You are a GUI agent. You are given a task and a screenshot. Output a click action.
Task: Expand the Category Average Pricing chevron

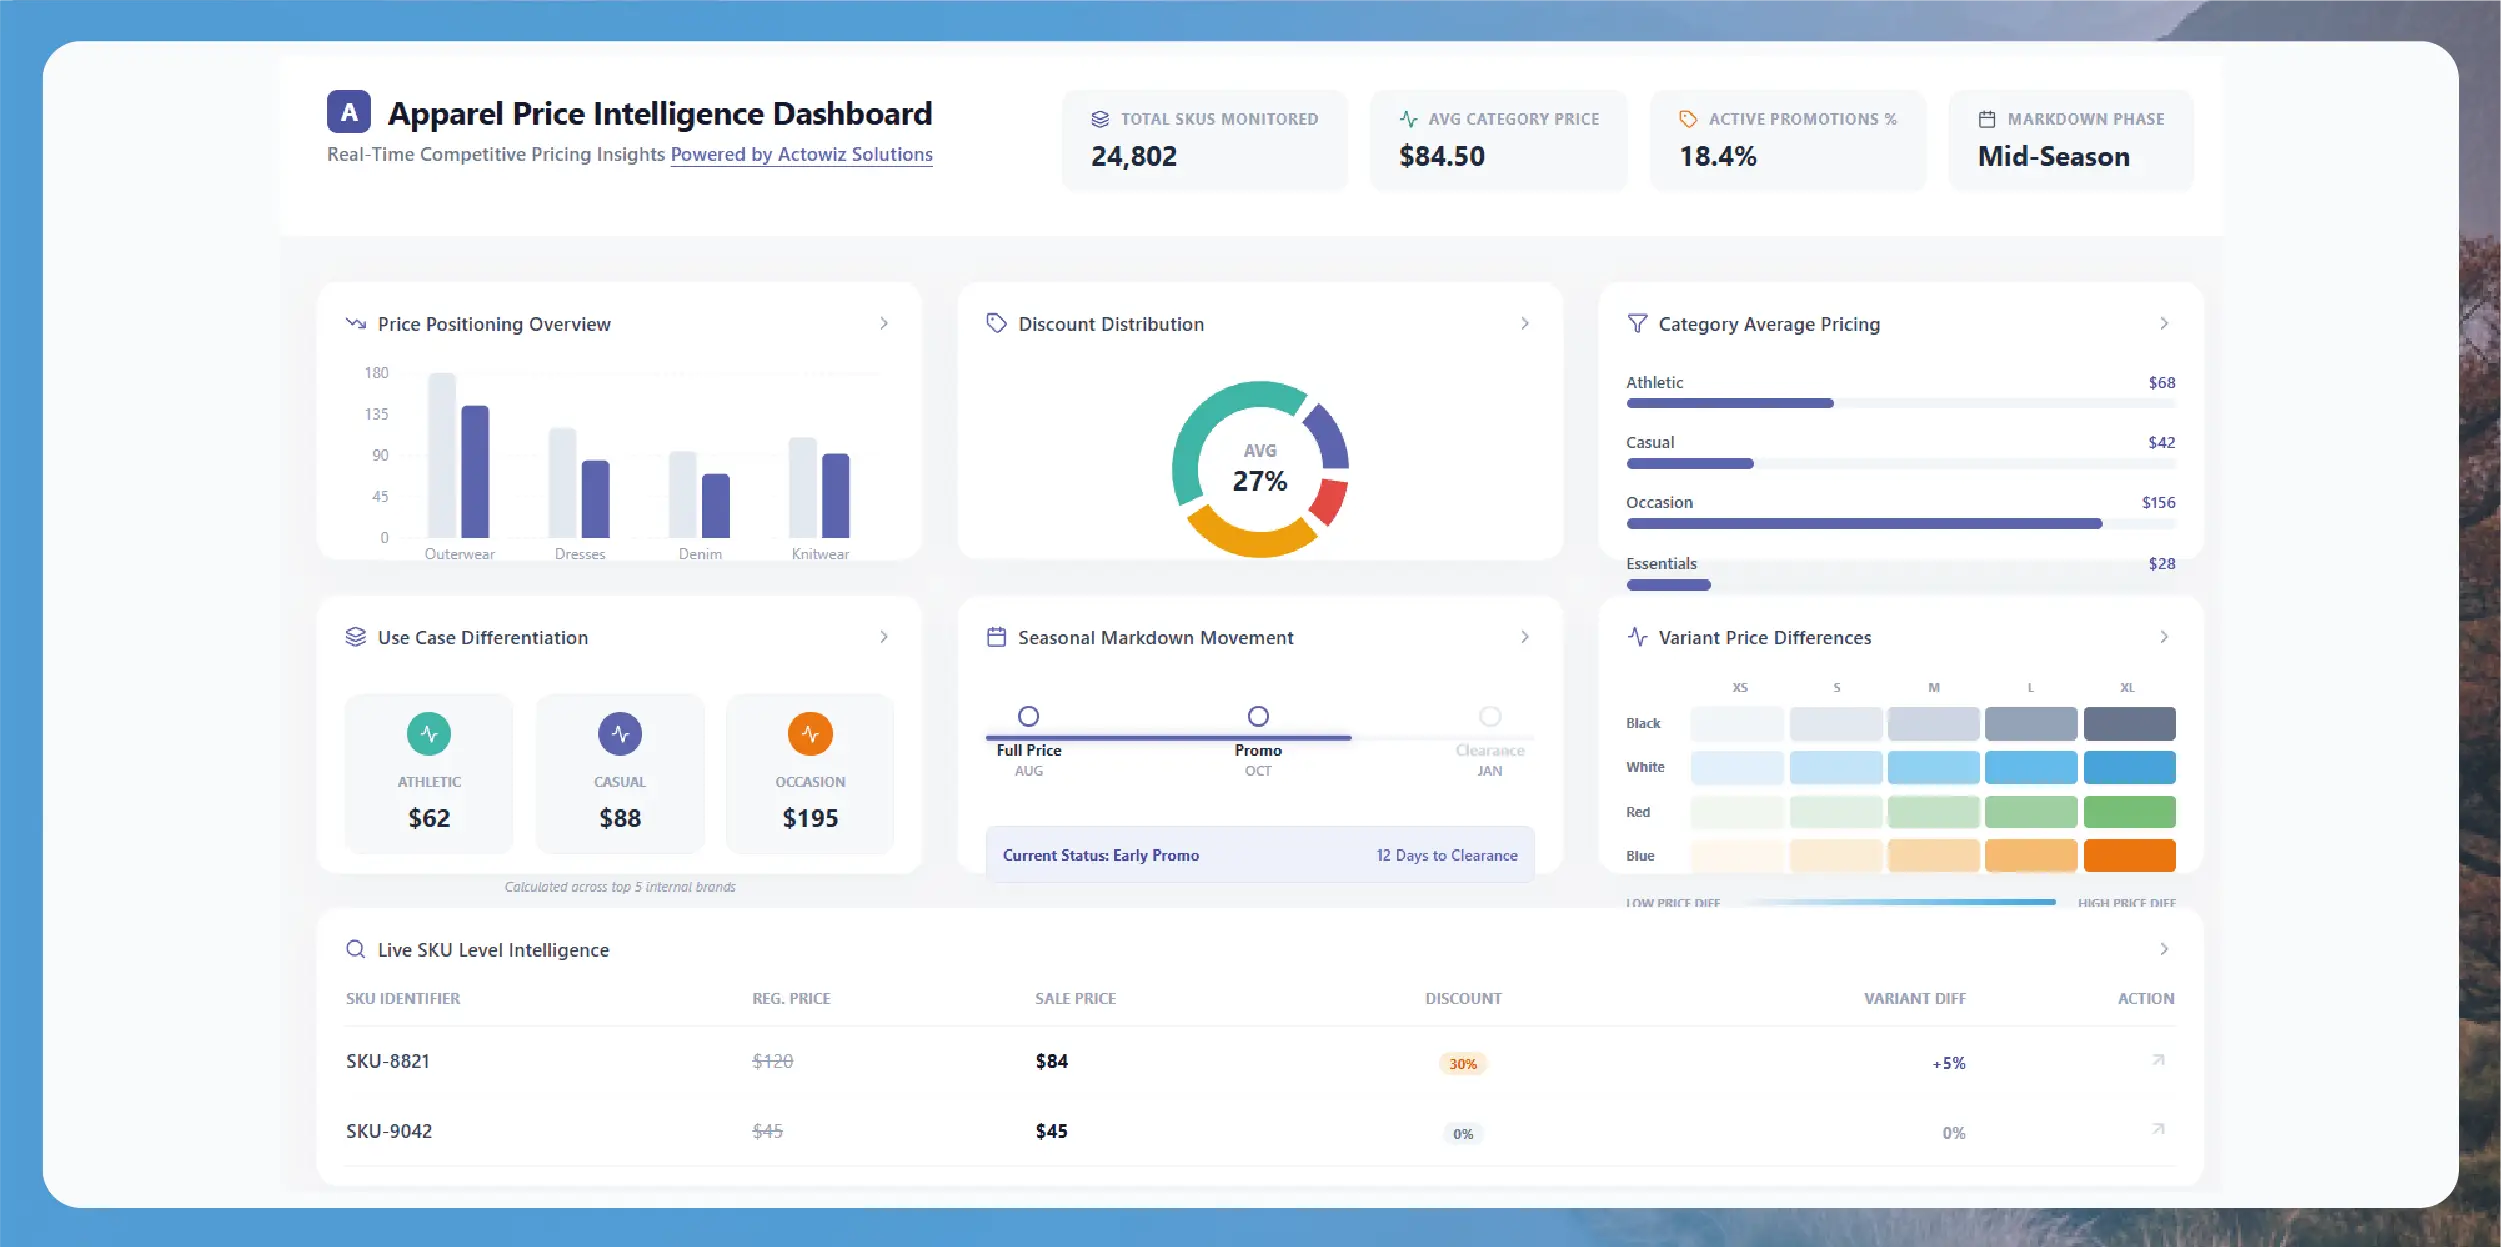pos(2164,323)
